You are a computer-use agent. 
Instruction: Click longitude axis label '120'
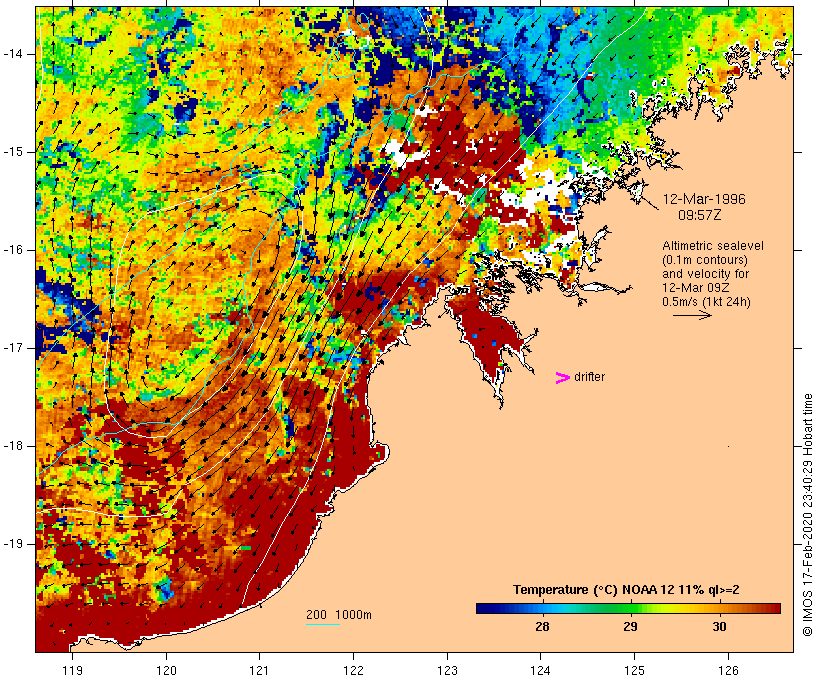click(166, 670)
